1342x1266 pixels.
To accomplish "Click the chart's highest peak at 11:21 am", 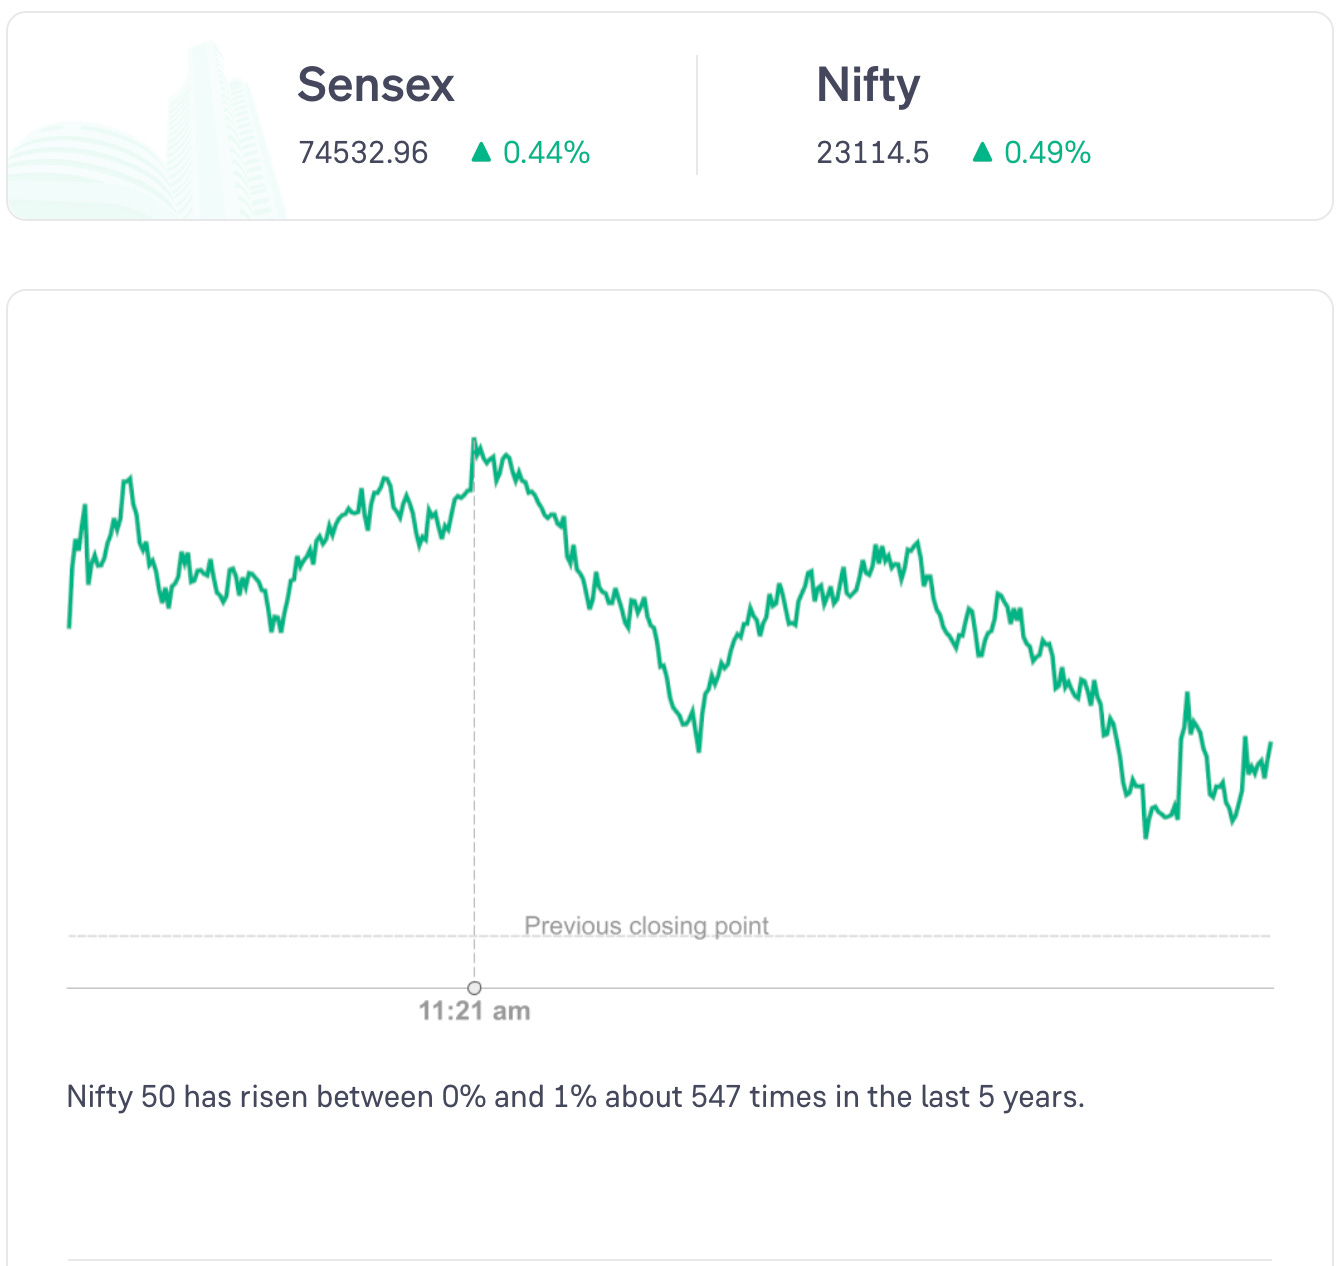I will pos(474,439).
